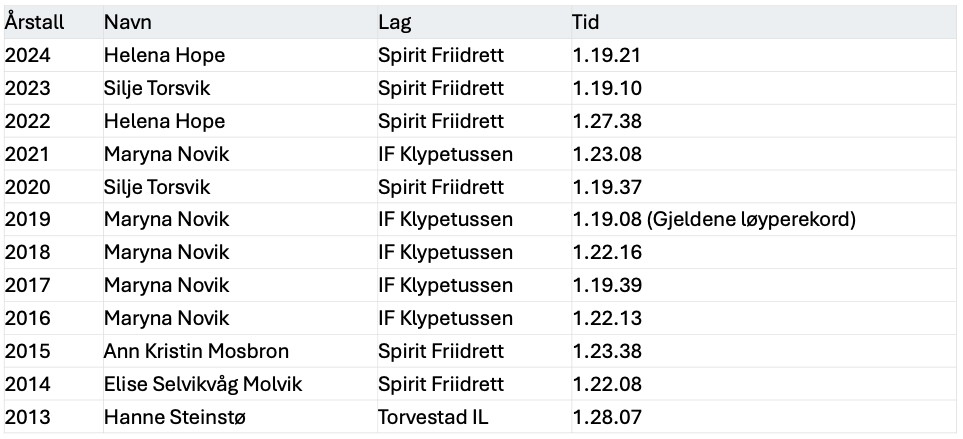Click the Ann Kristin Mosbron name cell
The width and height of the screenshot is (963, 439).
click(x=240, y=351)
